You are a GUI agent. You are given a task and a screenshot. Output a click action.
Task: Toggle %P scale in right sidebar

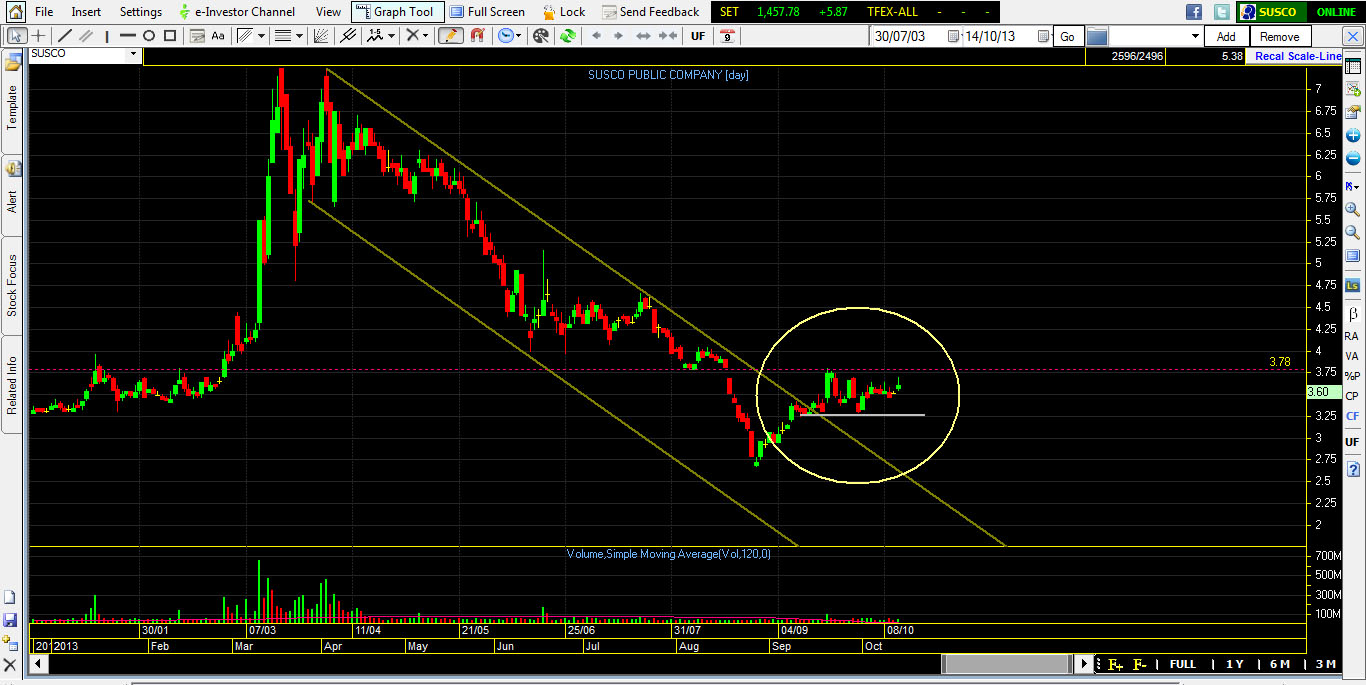pos(1352,376)
